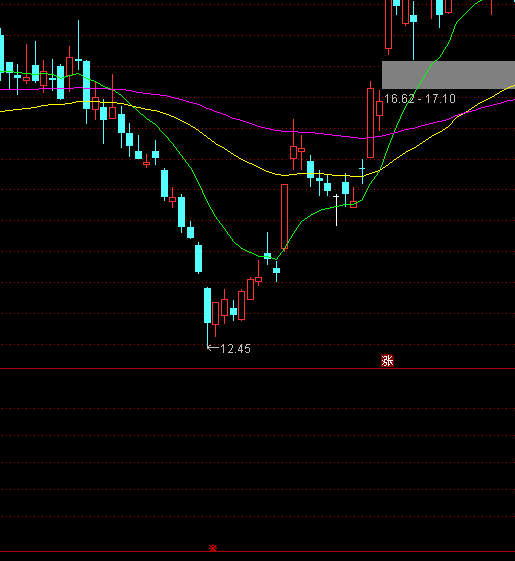Viewport: 515px width, 561px height.
Task: Select the lowest cyan candle above the 12.45 label
Action: coord(208,317)
